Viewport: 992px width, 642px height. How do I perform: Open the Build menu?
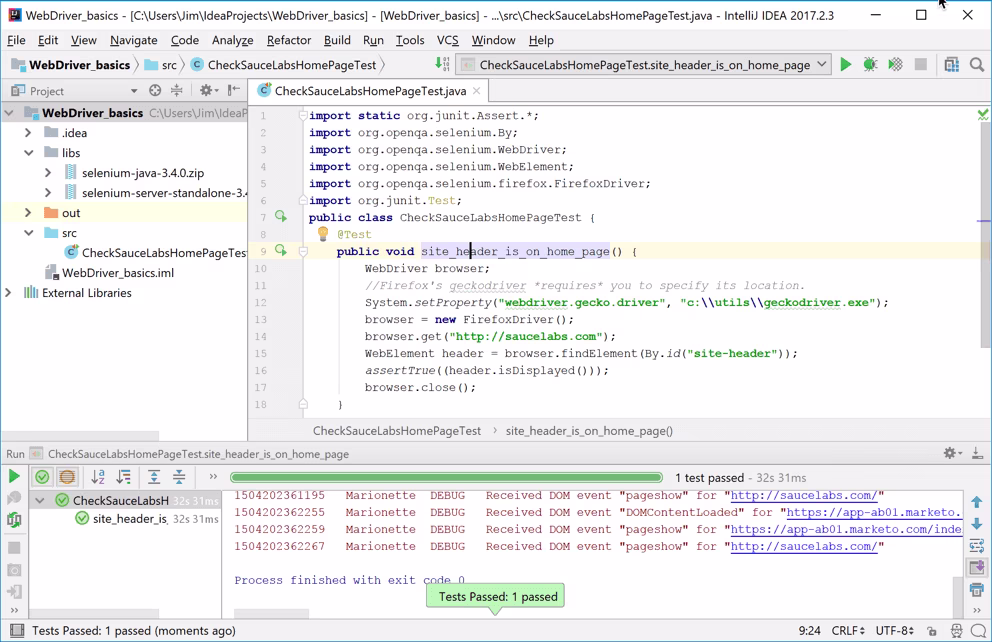pyautogui.click(x=337, y=40)
